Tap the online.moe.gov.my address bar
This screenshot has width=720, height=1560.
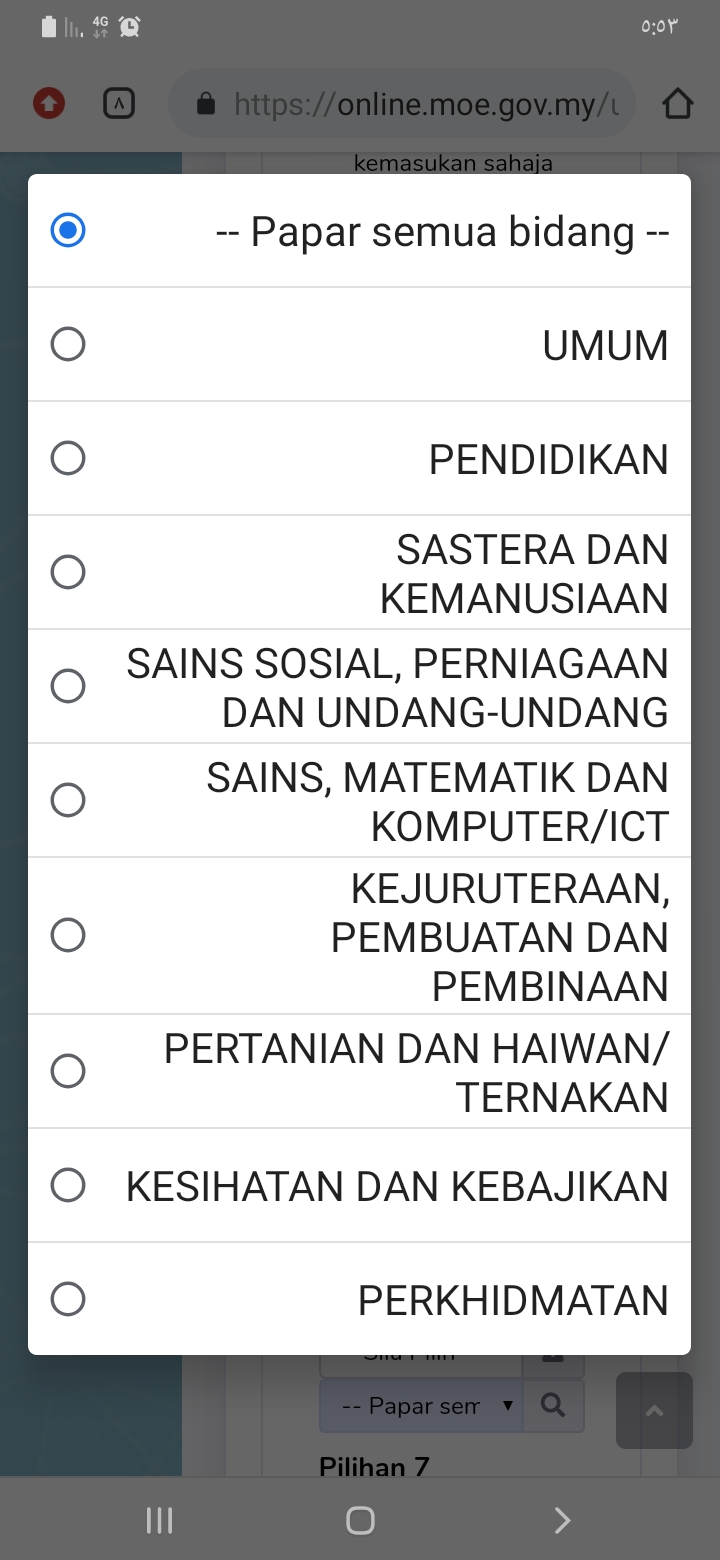tap(425, 103)
